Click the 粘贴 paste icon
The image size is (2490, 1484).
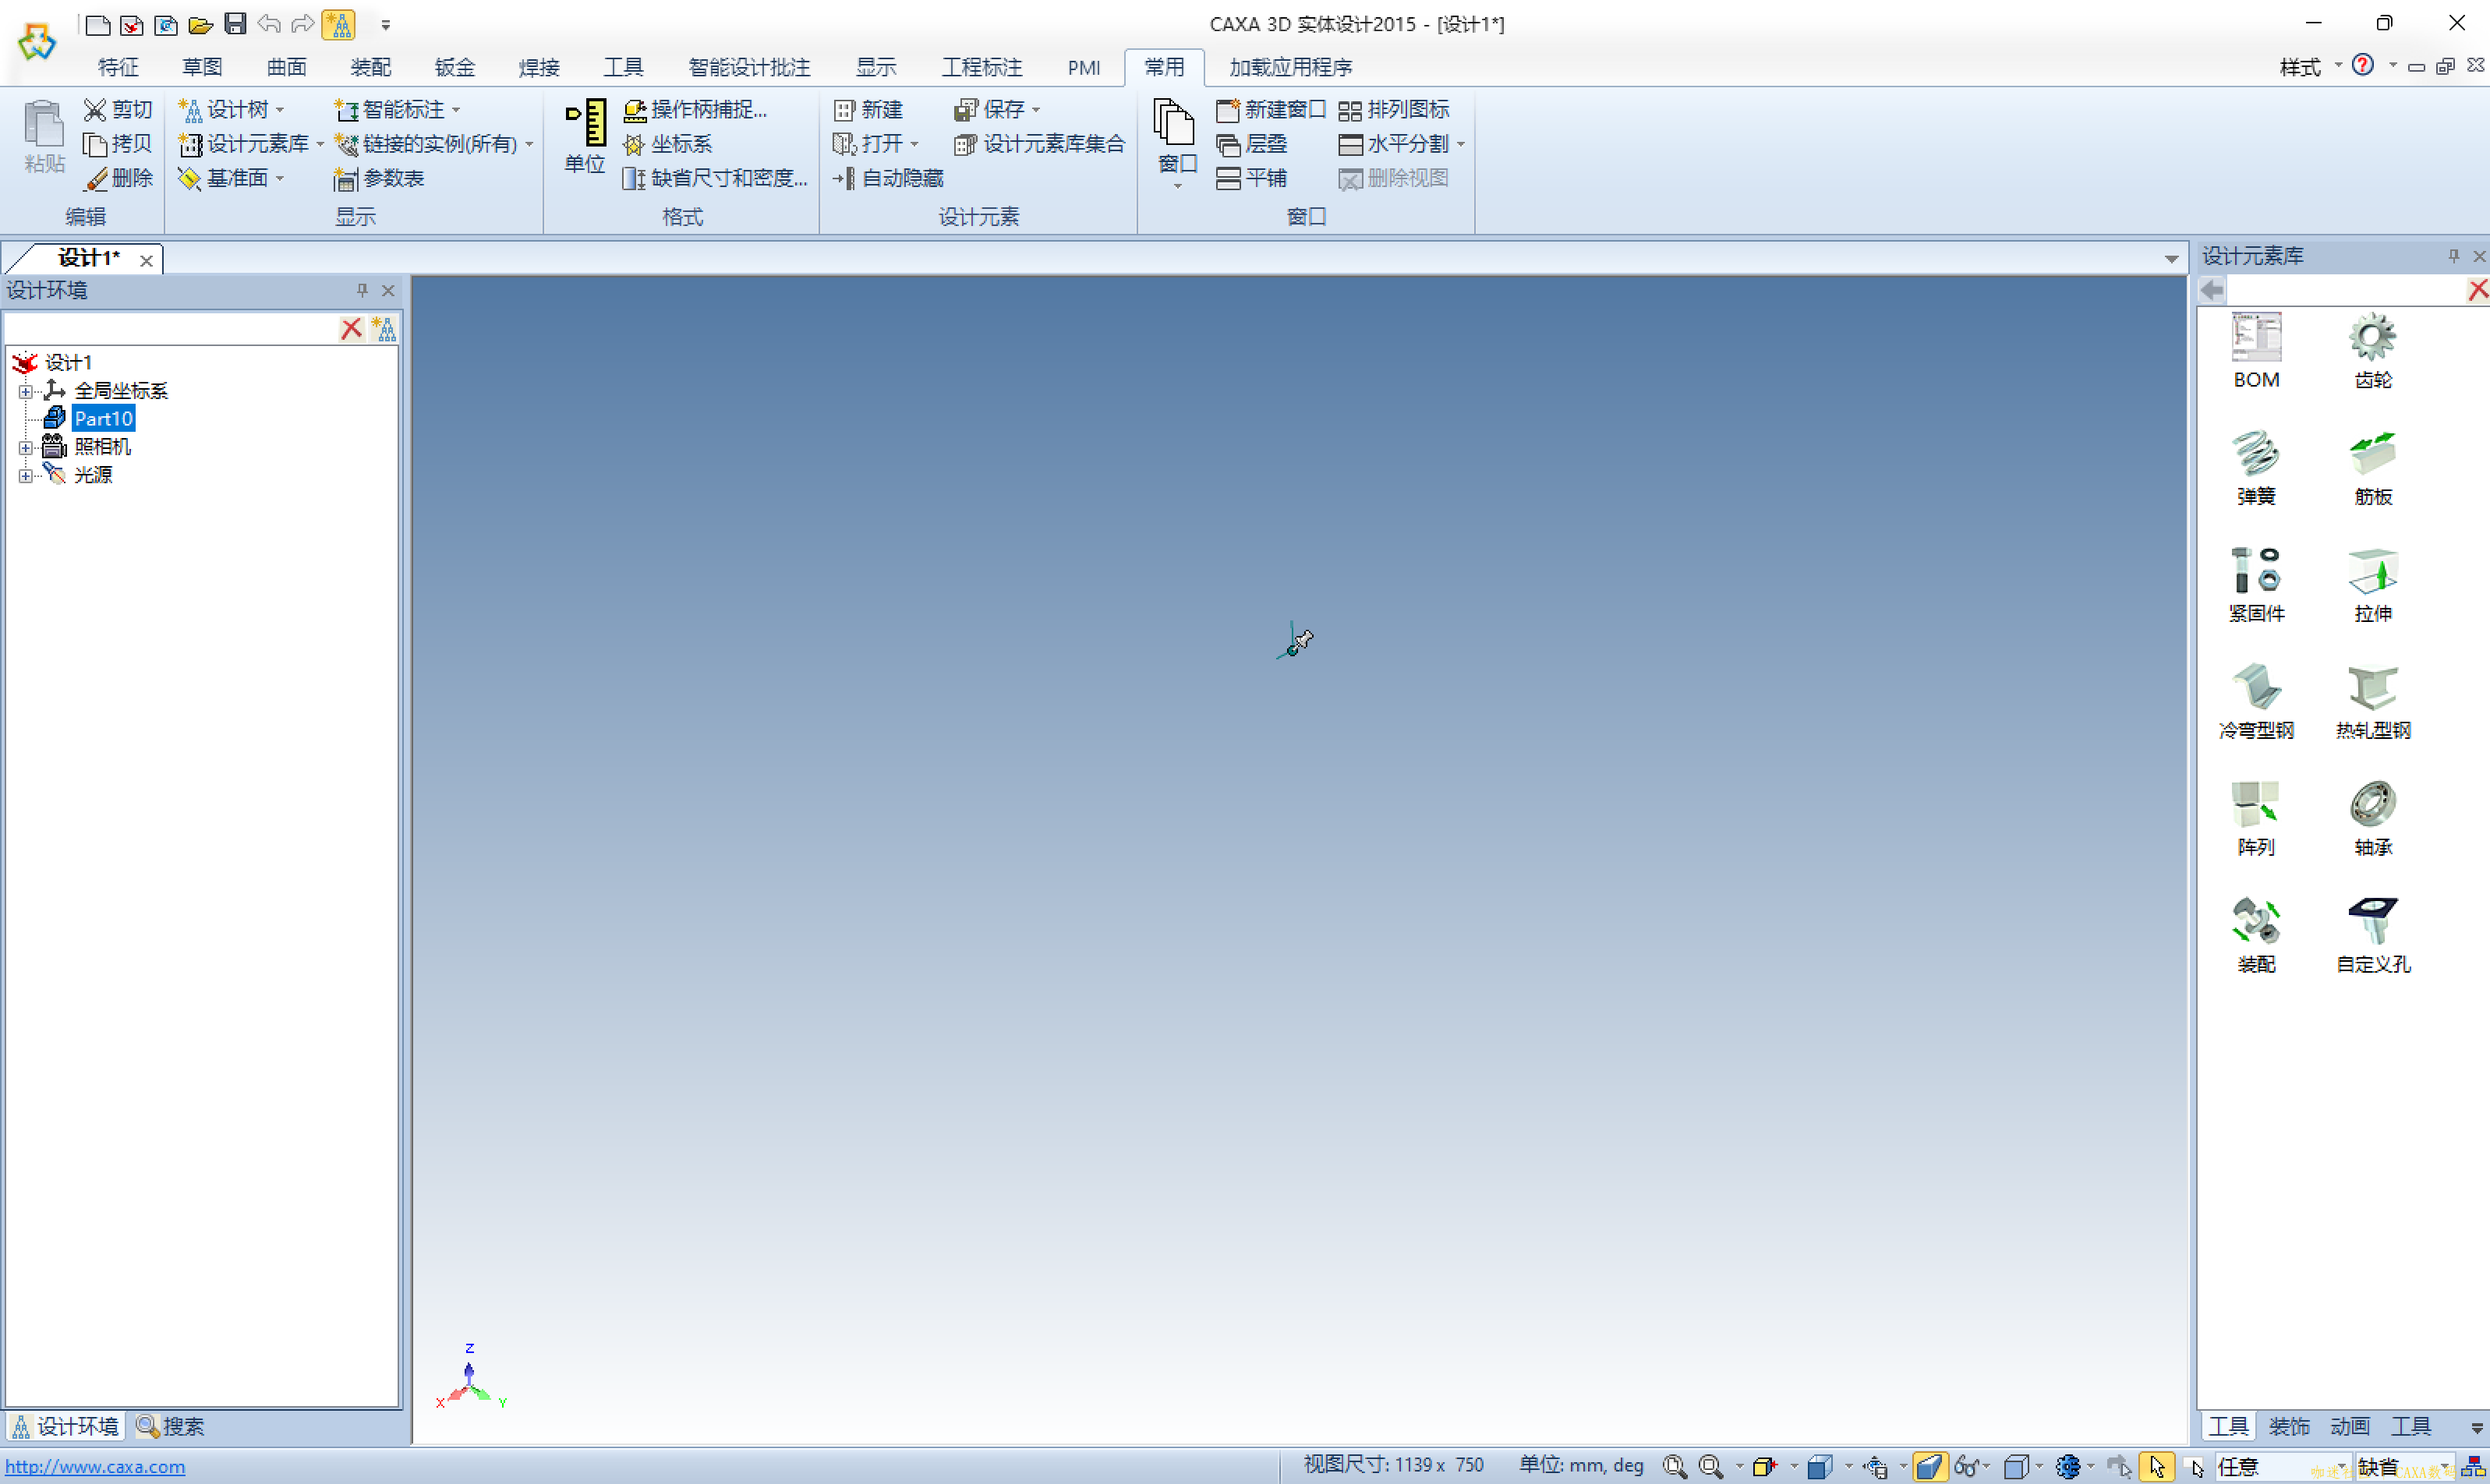pos(44,136)
